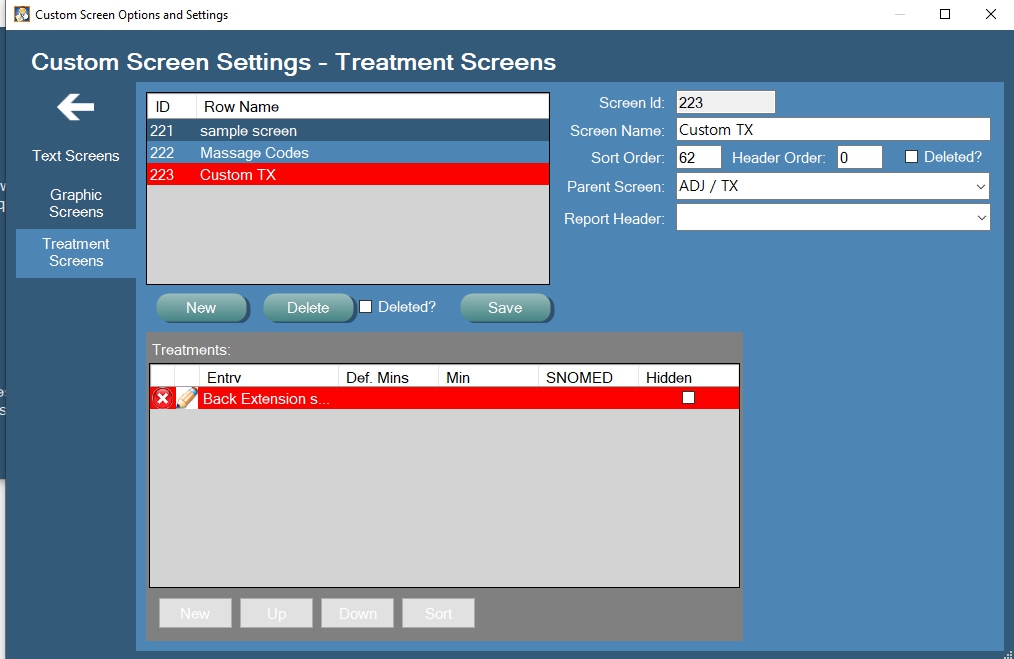Image resolution: width=1014 pixels, height=659 pixels.
Task: Click the Header Order input field
Action: (859, 157)
